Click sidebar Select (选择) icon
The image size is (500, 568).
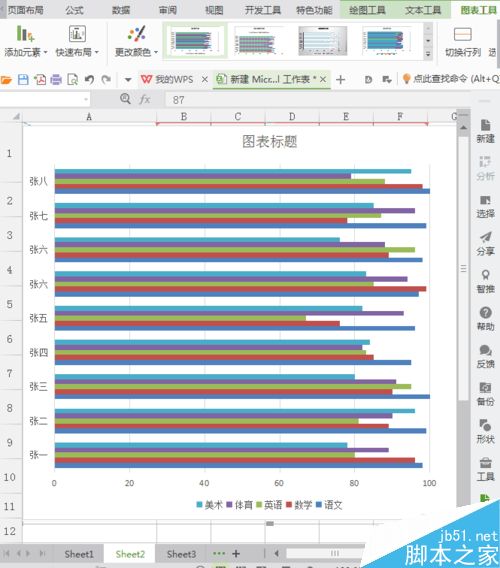coord(485,200)
